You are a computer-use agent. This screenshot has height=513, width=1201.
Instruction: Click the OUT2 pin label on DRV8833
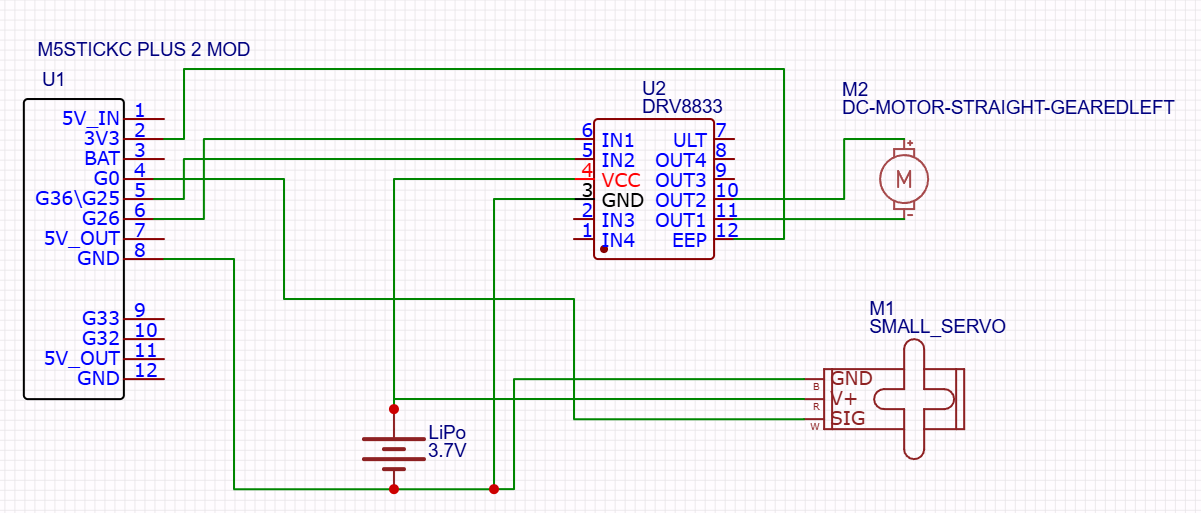coord(681,200)
